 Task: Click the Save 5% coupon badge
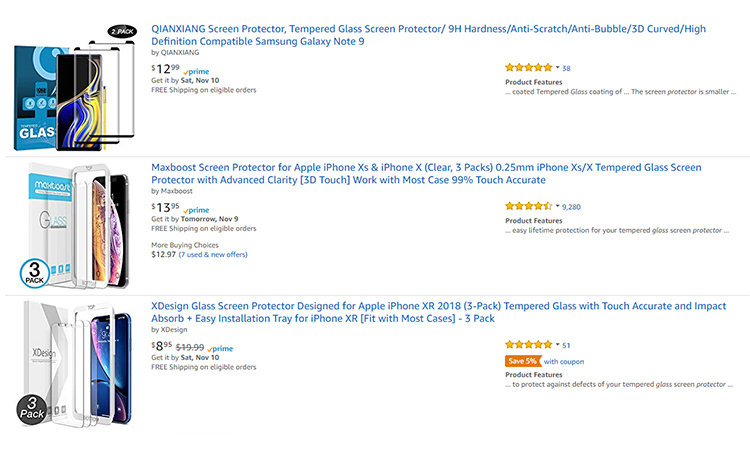[x=523, y=361]
